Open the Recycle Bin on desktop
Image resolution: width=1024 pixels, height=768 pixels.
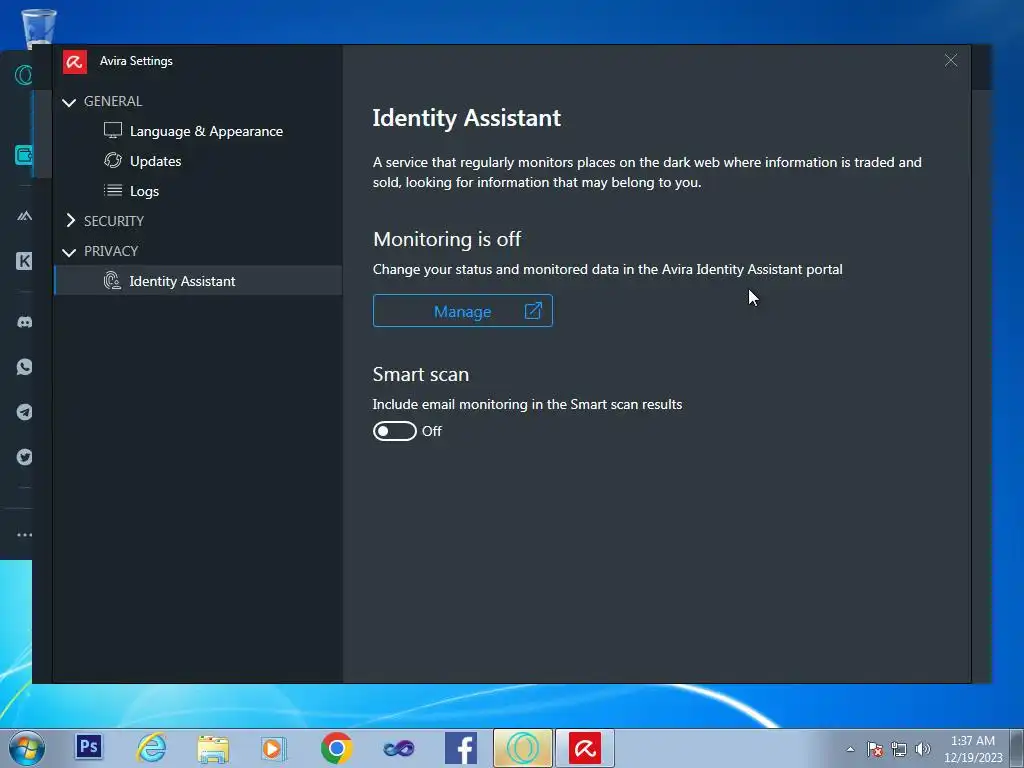39,27
